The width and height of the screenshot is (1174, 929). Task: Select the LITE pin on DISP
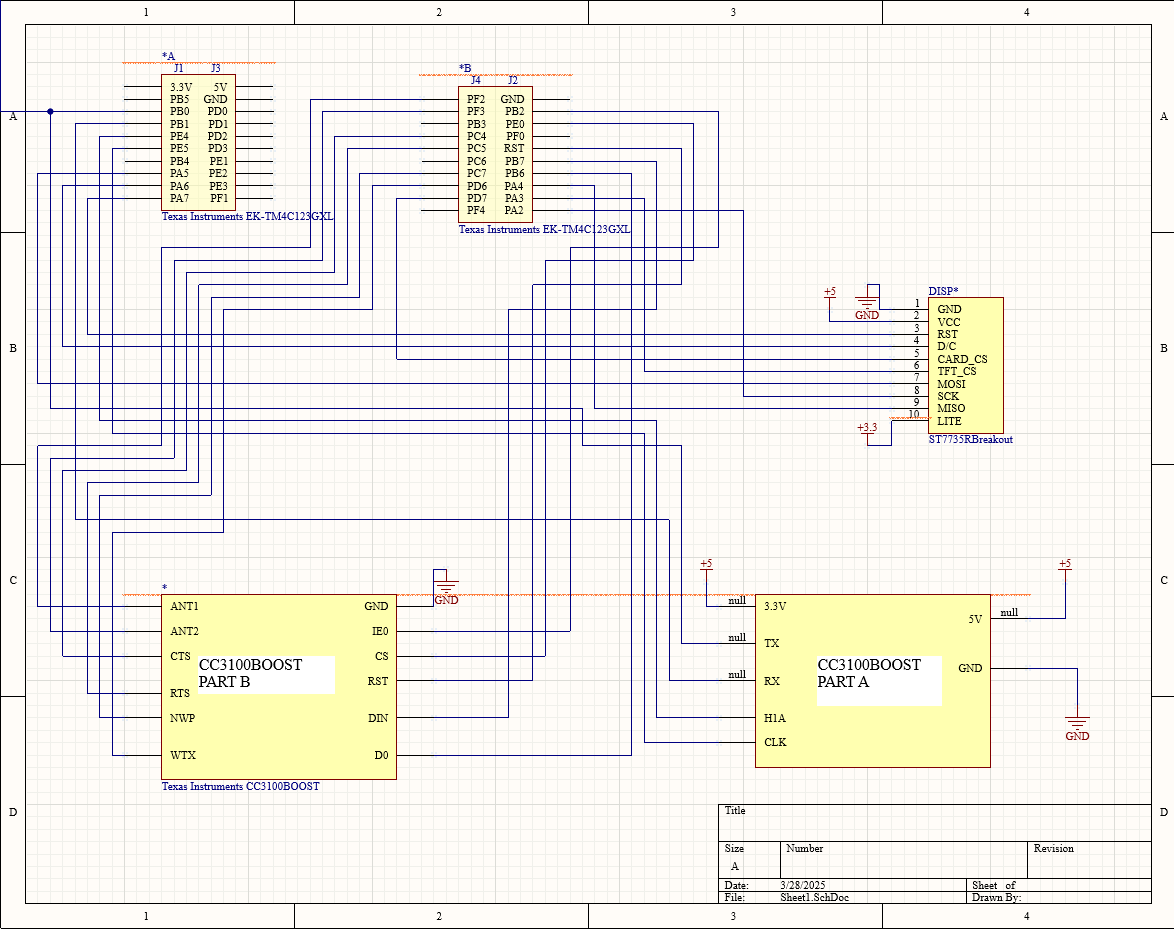click(949, 421)
